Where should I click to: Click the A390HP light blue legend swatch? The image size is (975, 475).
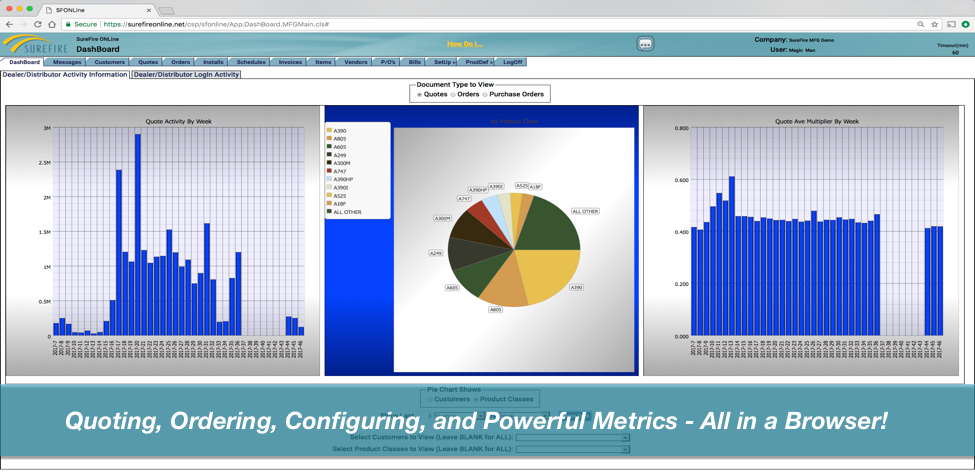tap(329, 179)
